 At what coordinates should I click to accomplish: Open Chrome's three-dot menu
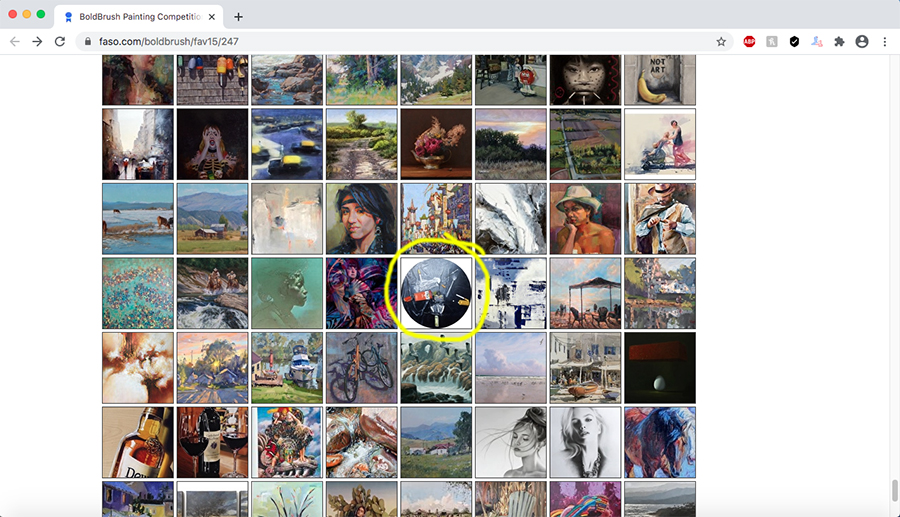pos(885,41)
